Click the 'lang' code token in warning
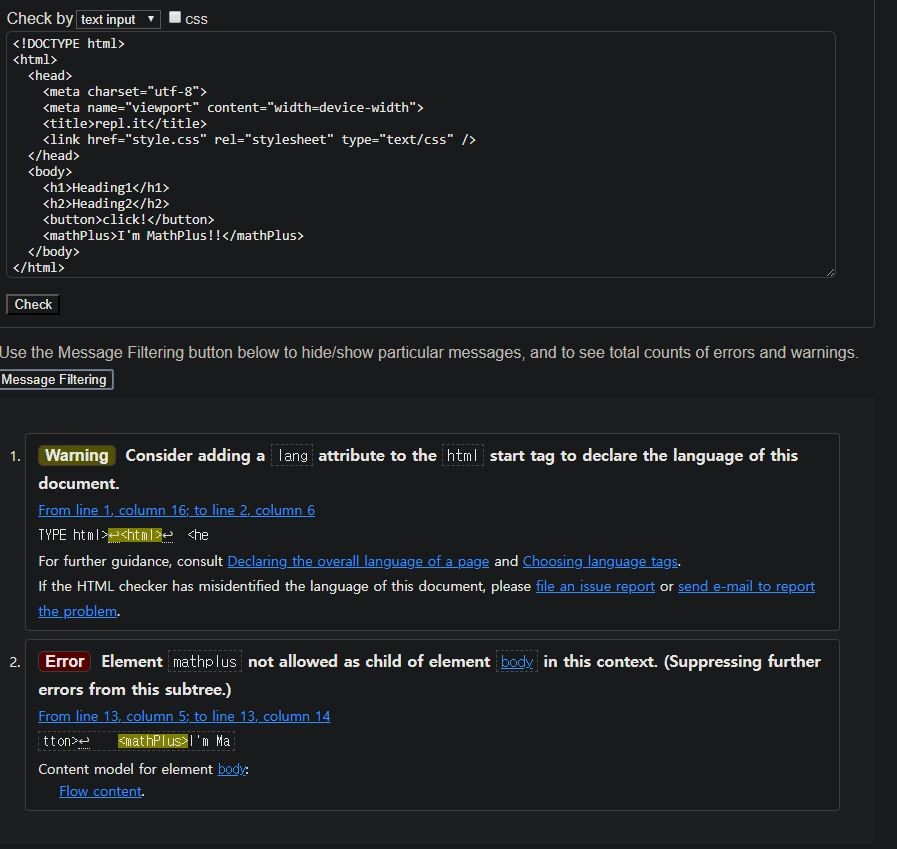Screen dimensions: 897x849 [292, 456]
